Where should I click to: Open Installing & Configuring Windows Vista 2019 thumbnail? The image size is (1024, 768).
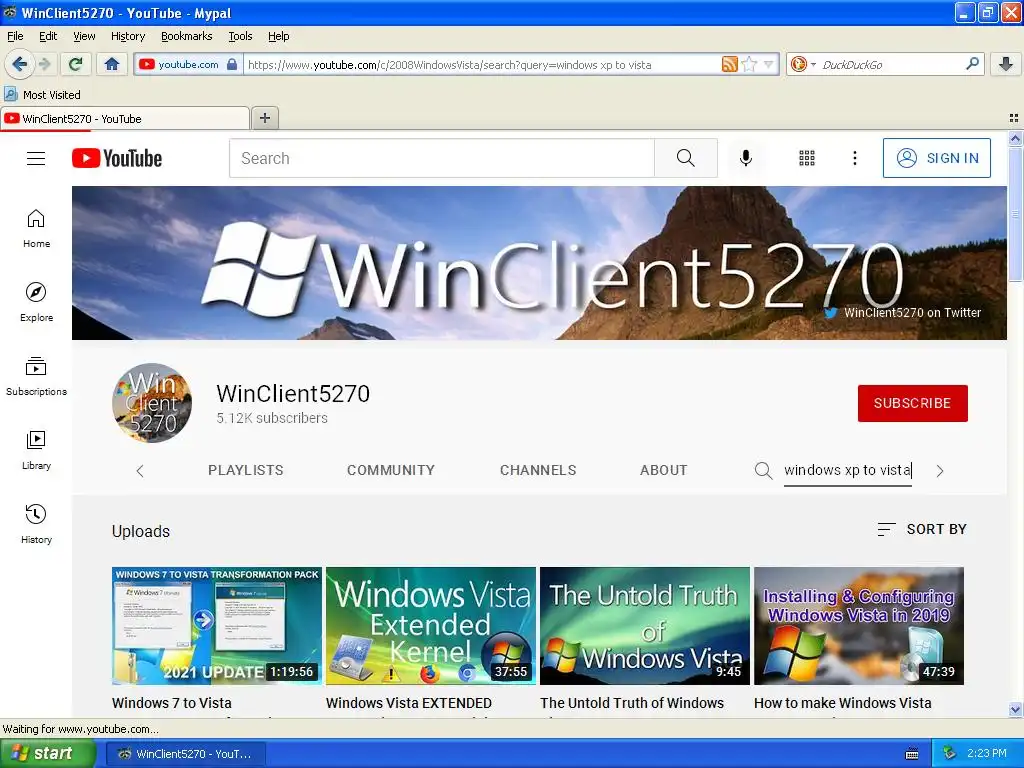859,626
